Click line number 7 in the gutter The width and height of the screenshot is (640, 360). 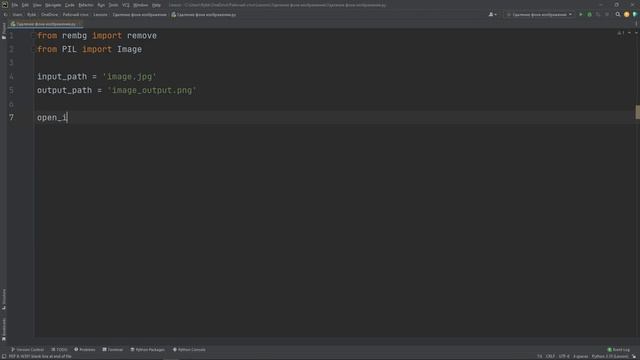tap(11, 118)
